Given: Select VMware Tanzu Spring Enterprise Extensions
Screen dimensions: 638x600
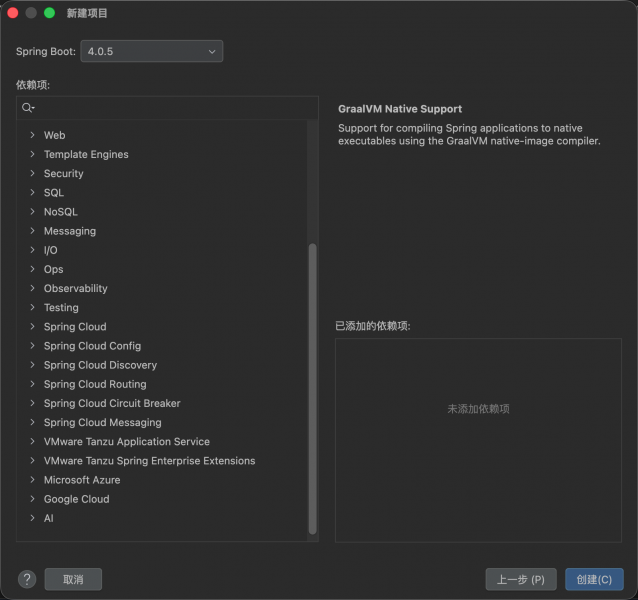Looking at the screenshot, I should 162,460.
